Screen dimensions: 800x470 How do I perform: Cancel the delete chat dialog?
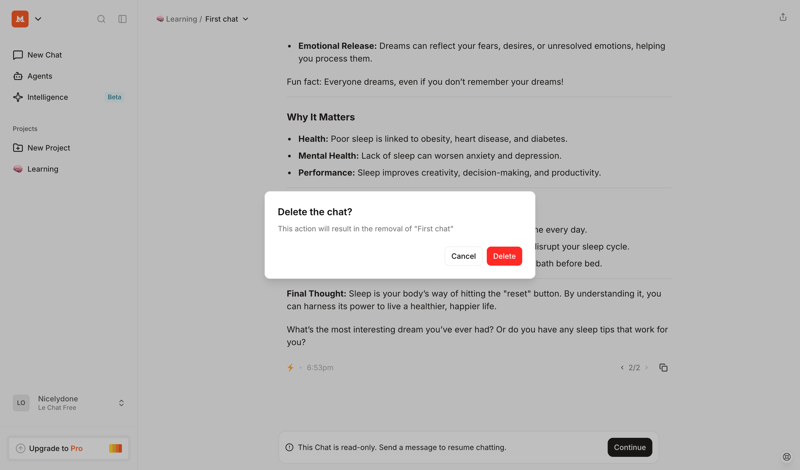[x=463, y=256]
